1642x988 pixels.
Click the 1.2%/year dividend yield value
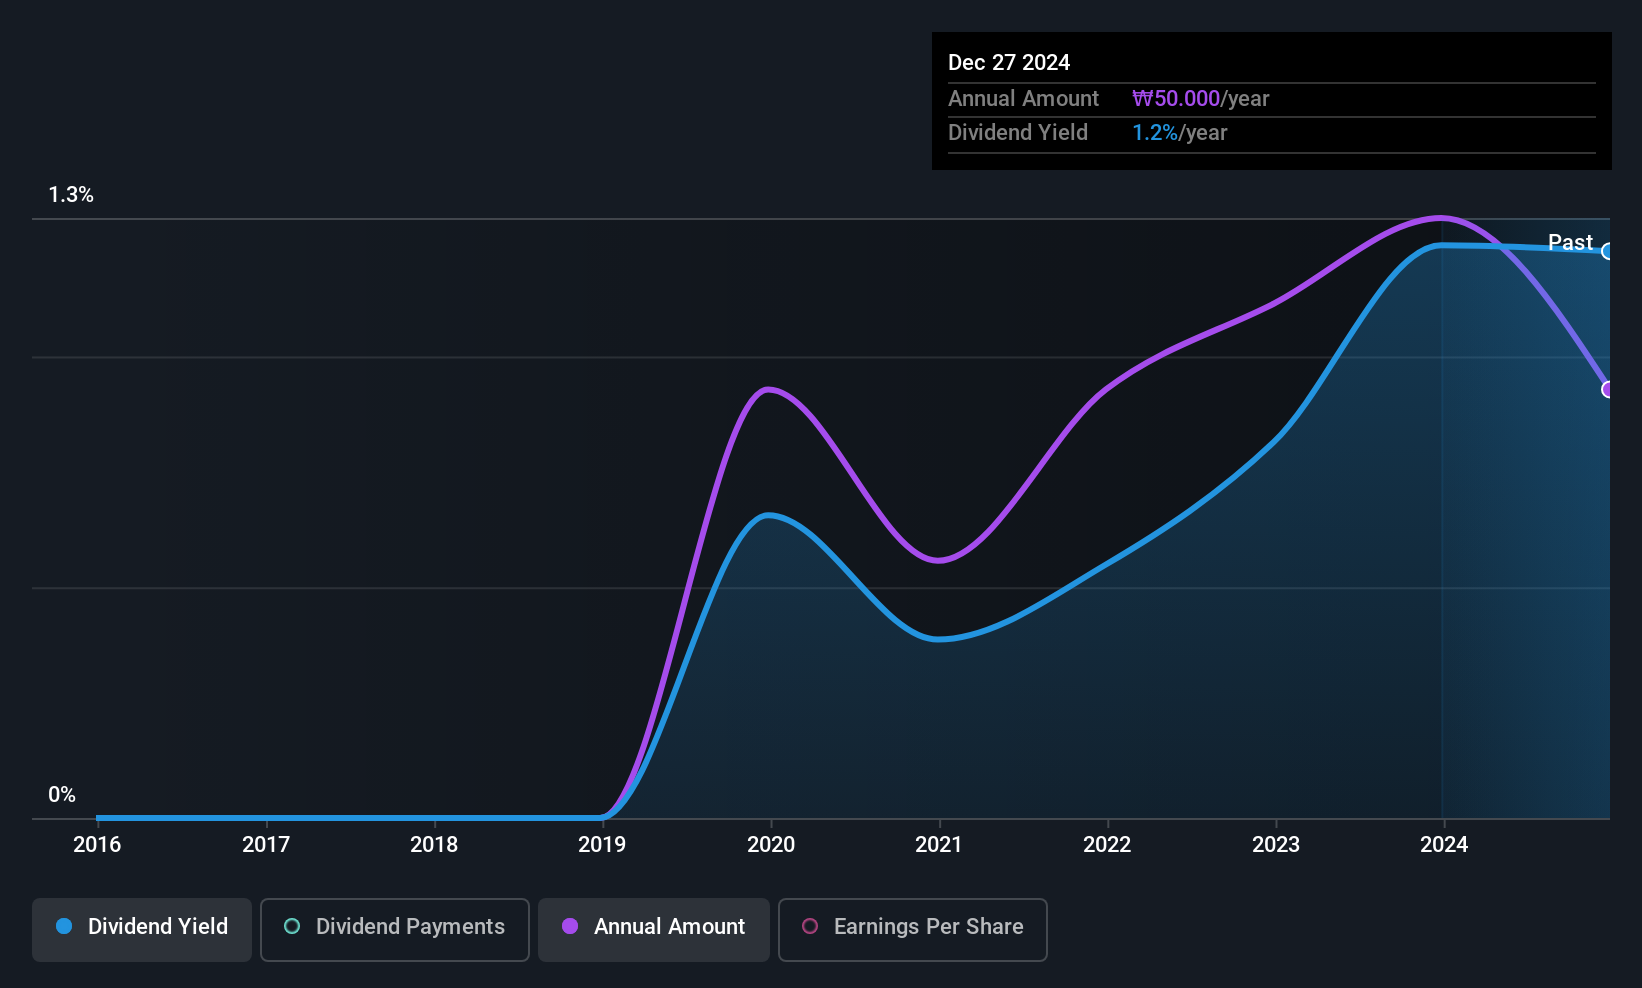(x=1179, y=133)
